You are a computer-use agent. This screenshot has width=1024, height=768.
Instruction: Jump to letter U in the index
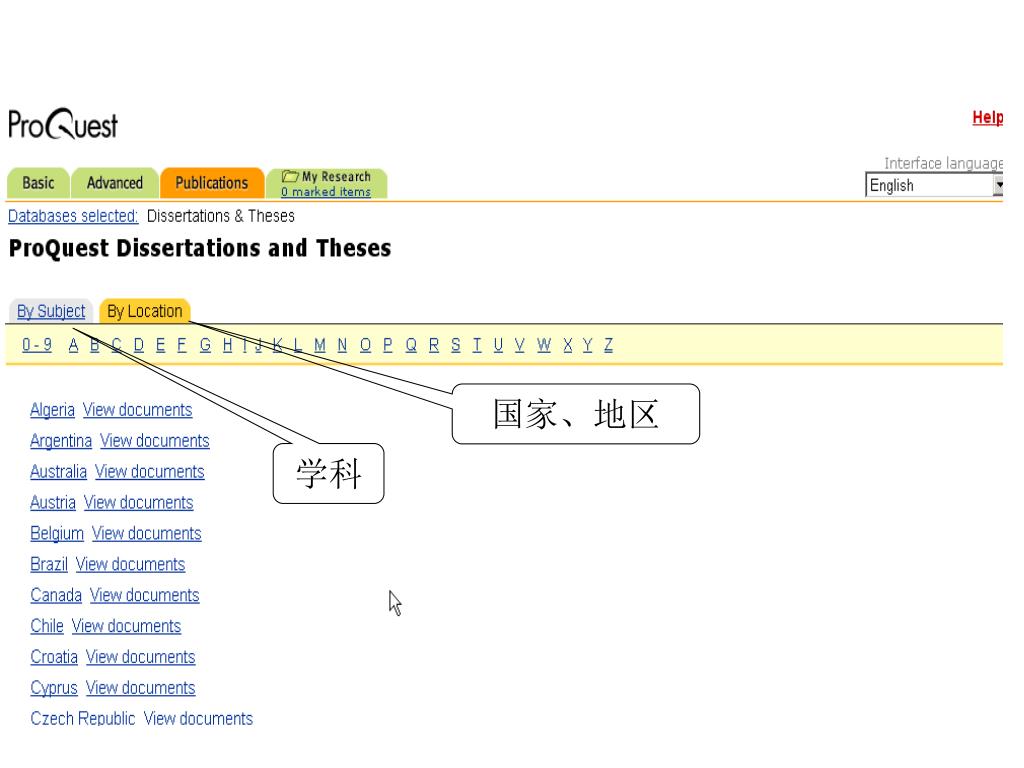tap(498, 345)
